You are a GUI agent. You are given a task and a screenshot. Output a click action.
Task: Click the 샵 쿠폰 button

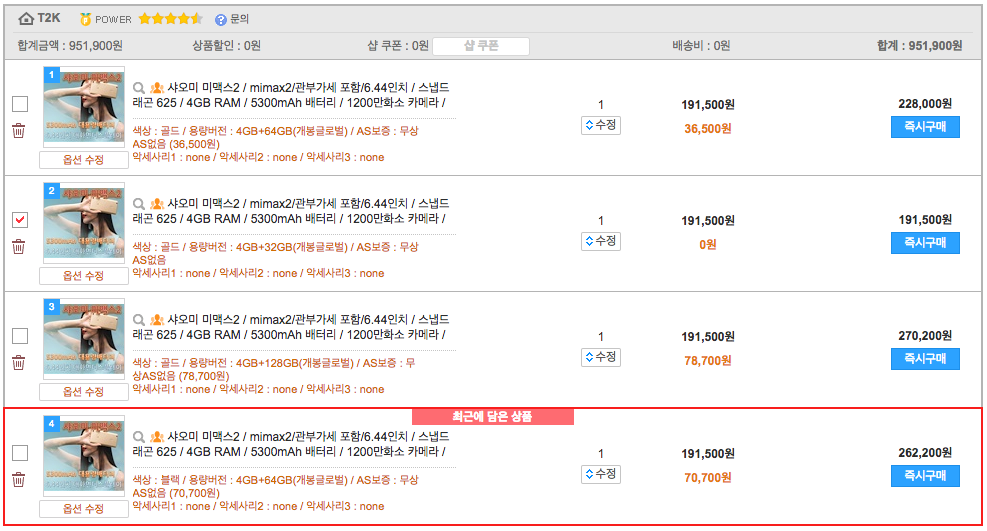pyautogui.click(x=481, y=46)
